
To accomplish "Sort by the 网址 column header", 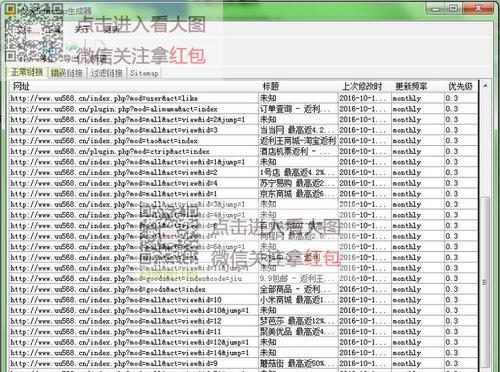I will point(133,86).
